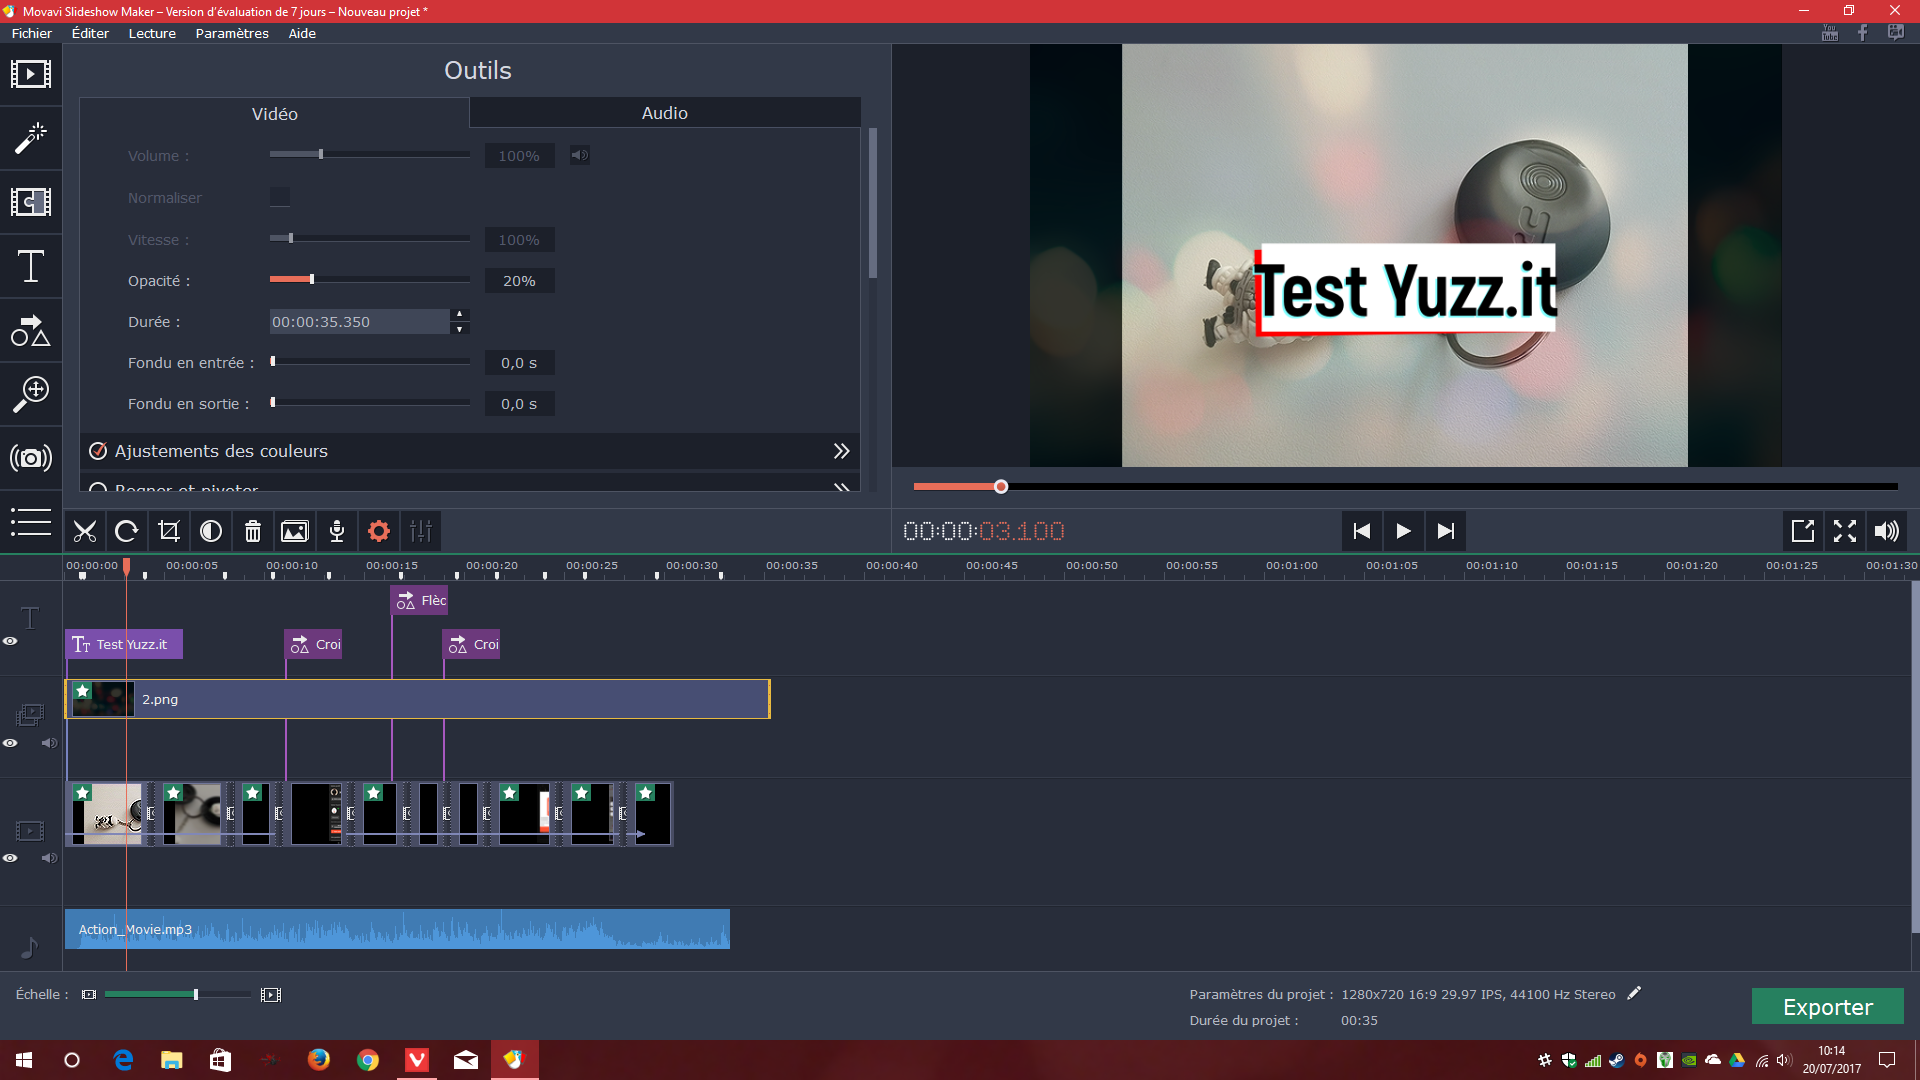Image resolution: width=1920 pixels, height=1080 pixels.
Task: Play the preview
Action: 1404,531
